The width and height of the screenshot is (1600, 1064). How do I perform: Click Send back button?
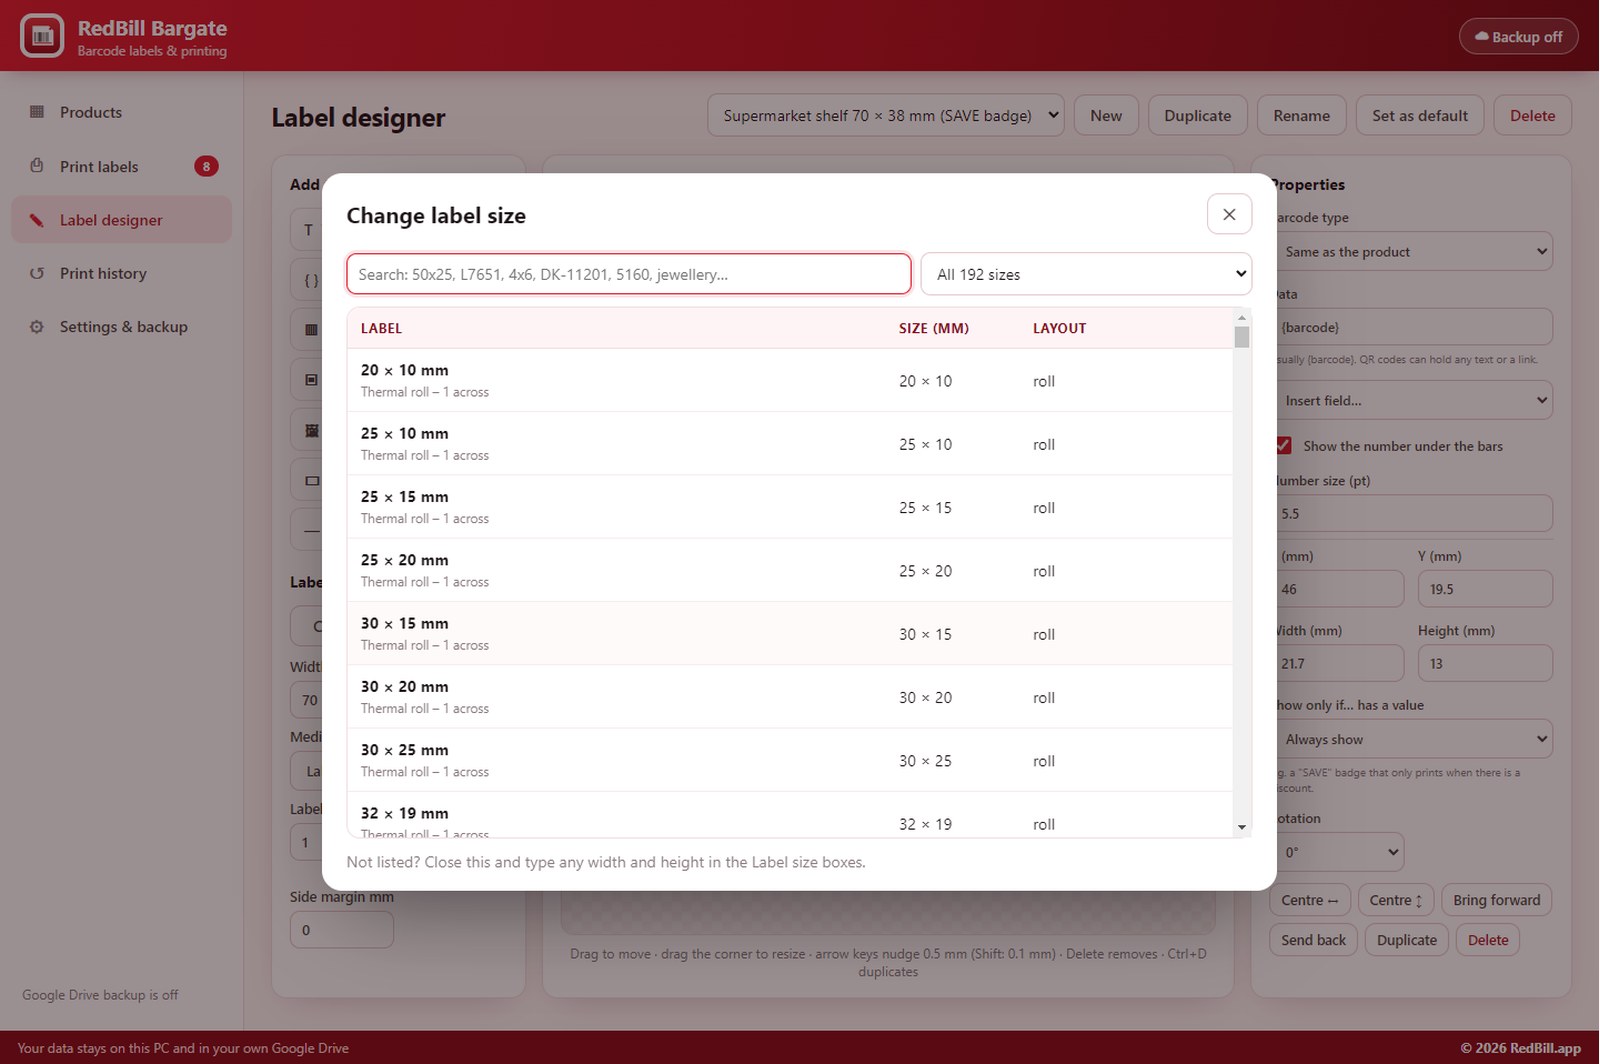click(x=1313, y=940)
